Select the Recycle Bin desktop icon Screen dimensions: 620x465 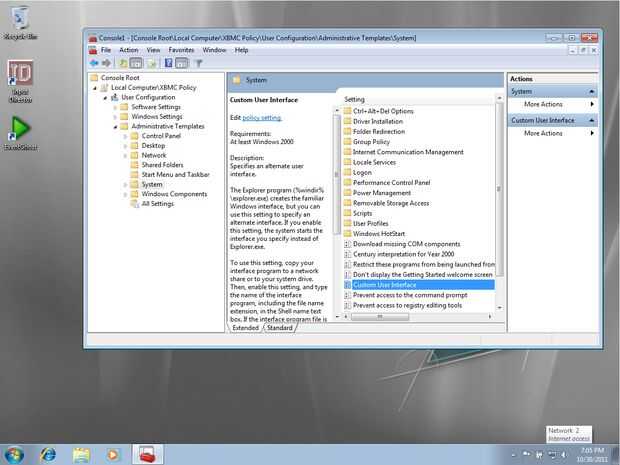point(20,23)
